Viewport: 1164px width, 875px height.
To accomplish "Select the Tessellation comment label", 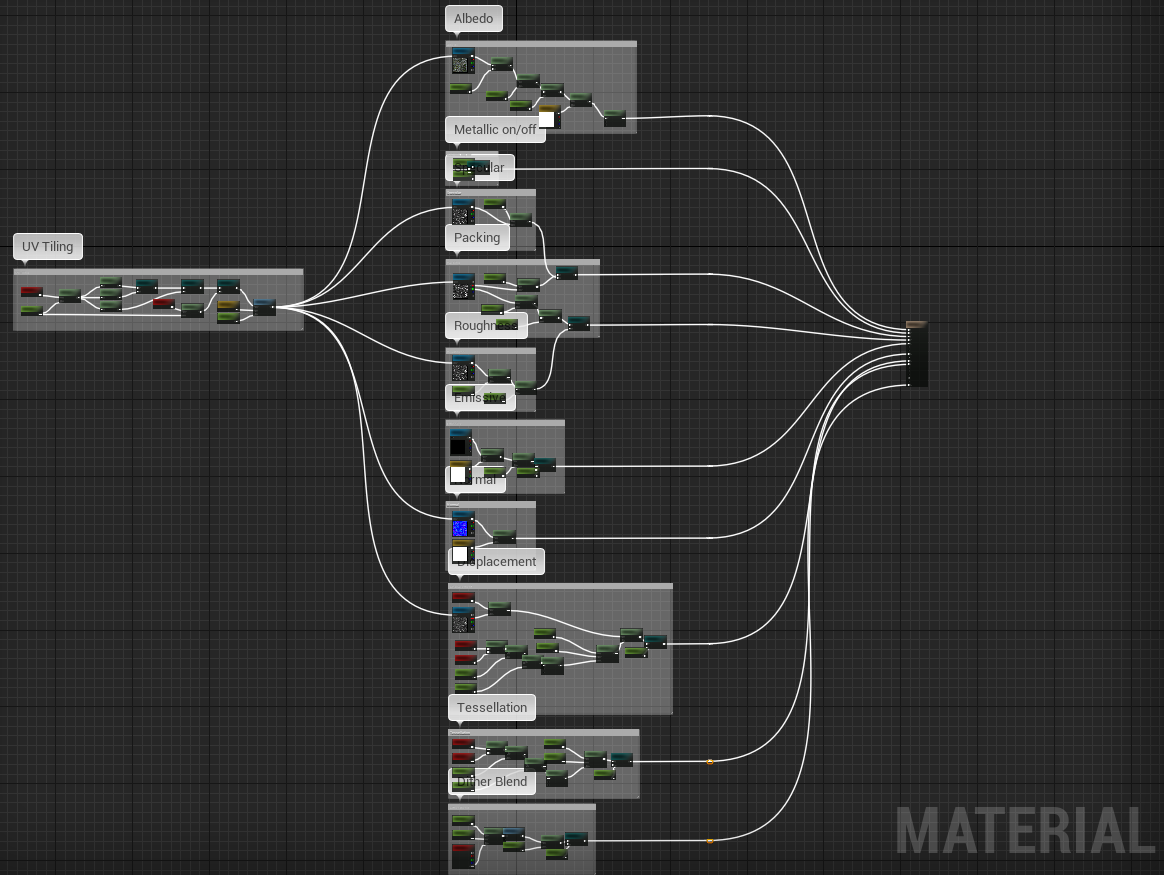I will pyautogui.click(x=492, y=707).
